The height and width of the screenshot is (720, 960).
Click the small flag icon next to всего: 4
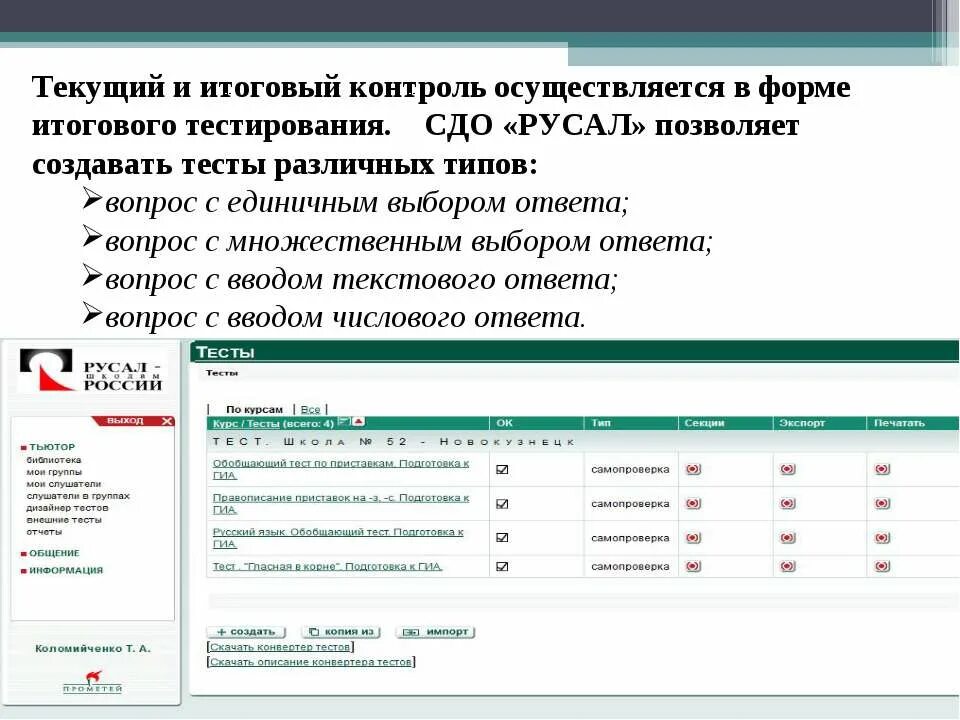tap(343, 421)
